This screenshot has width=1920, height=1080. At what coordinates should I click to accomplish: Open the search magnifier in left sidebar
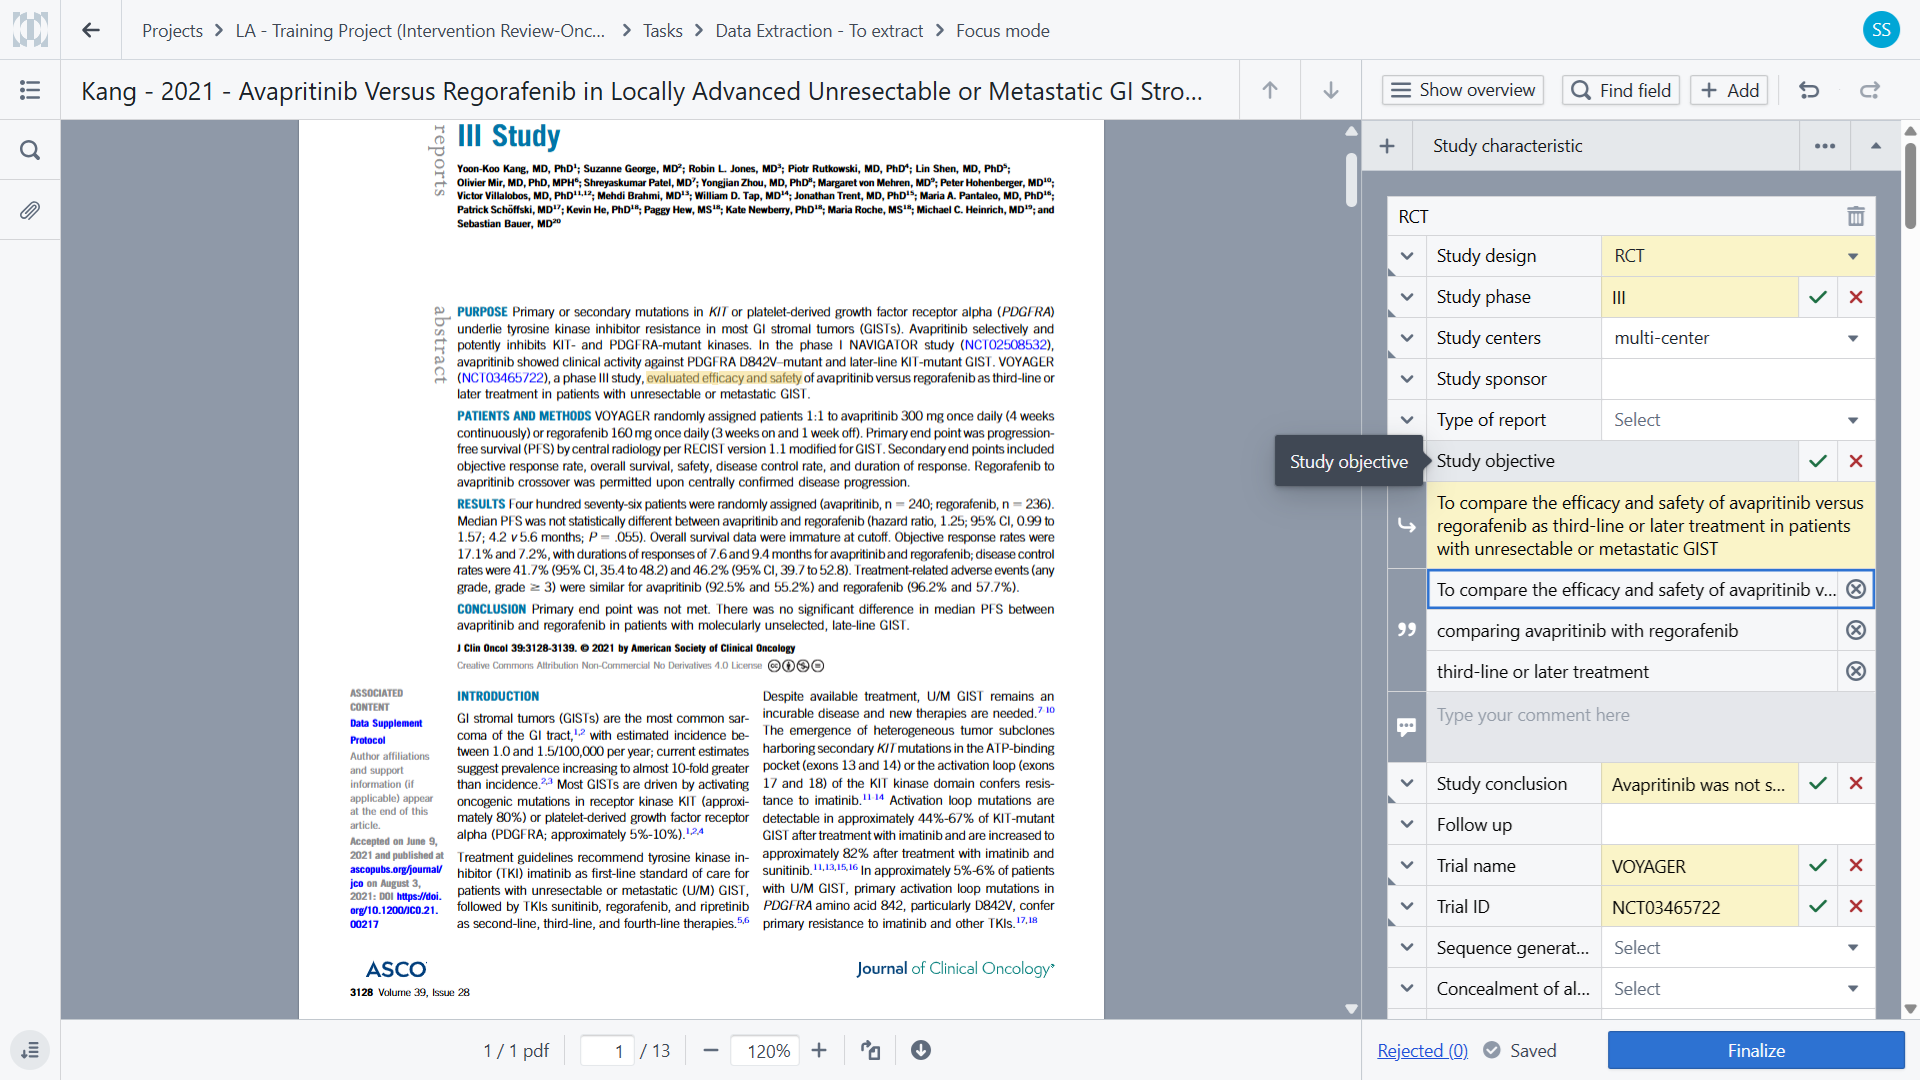30,150
